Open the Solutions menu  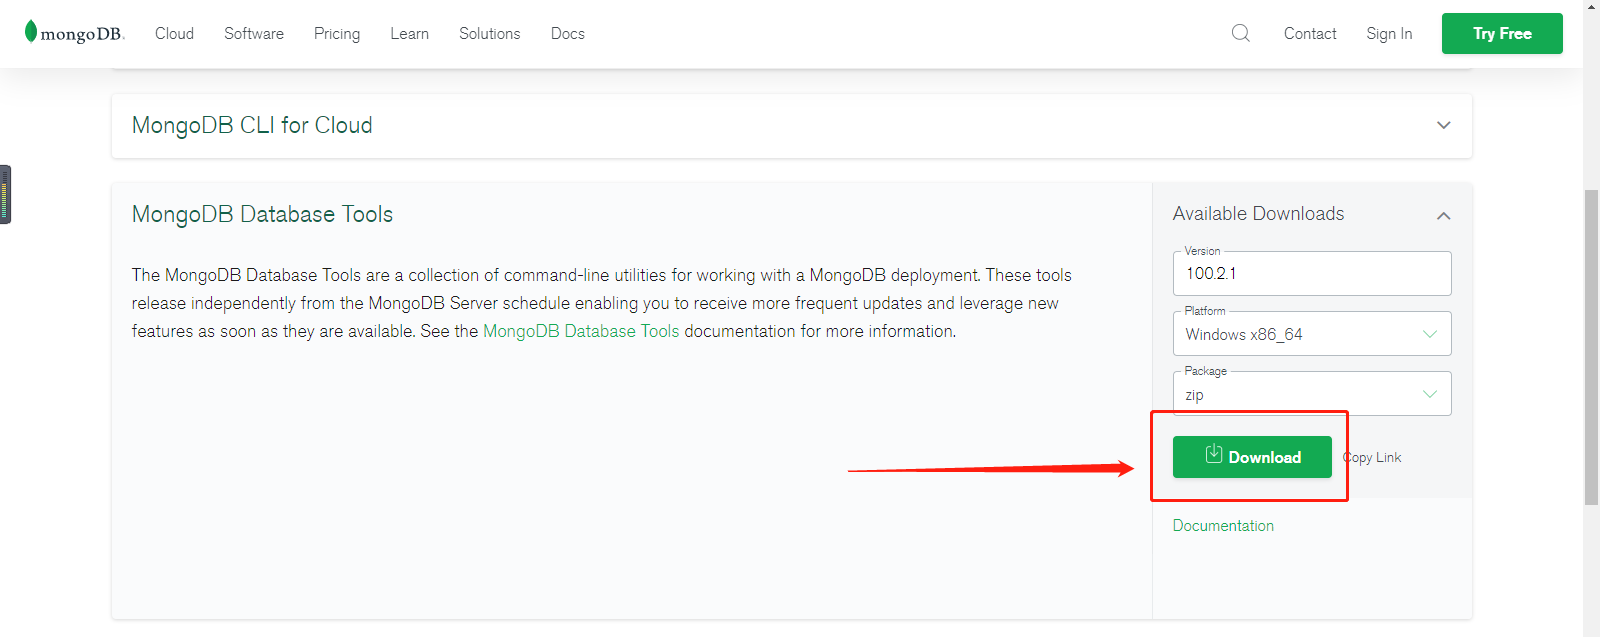coord(490,33)
